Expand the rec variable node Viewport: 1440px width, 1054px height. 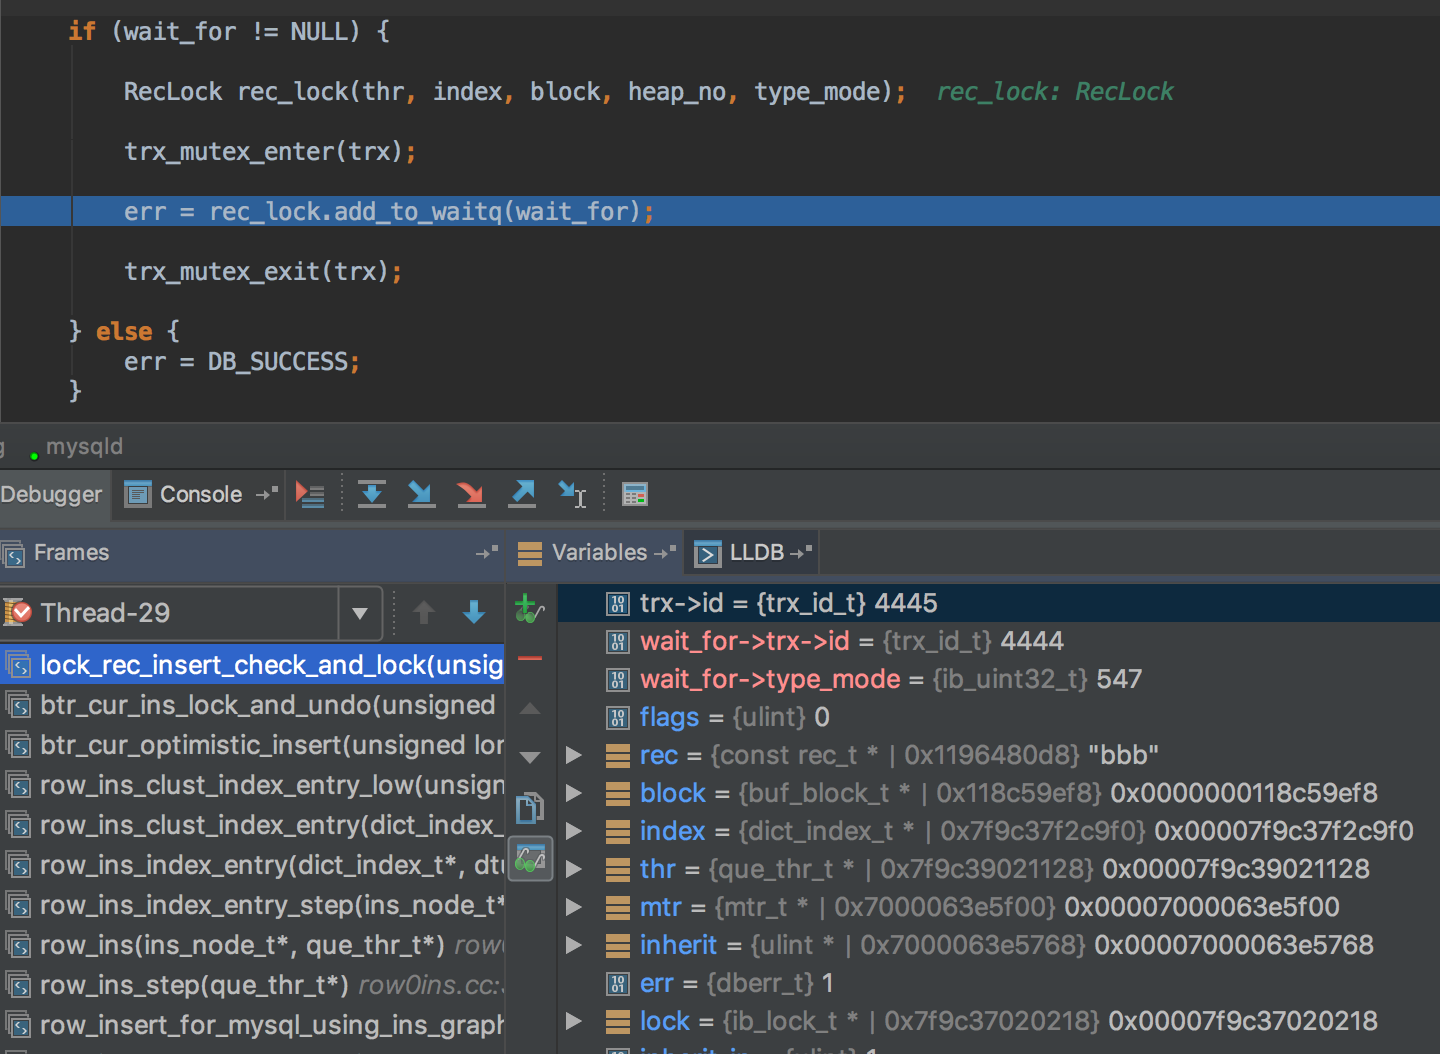click(574, 755)
